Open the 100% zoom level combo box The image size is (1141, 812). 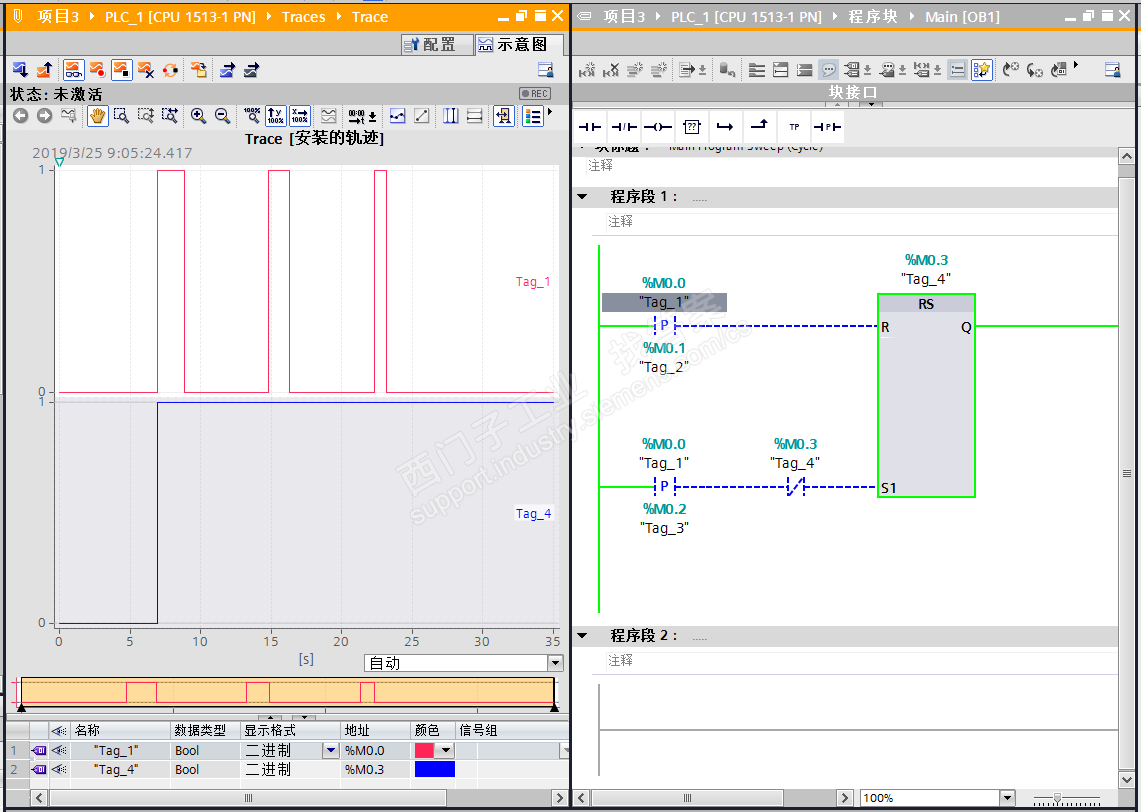1006,798
